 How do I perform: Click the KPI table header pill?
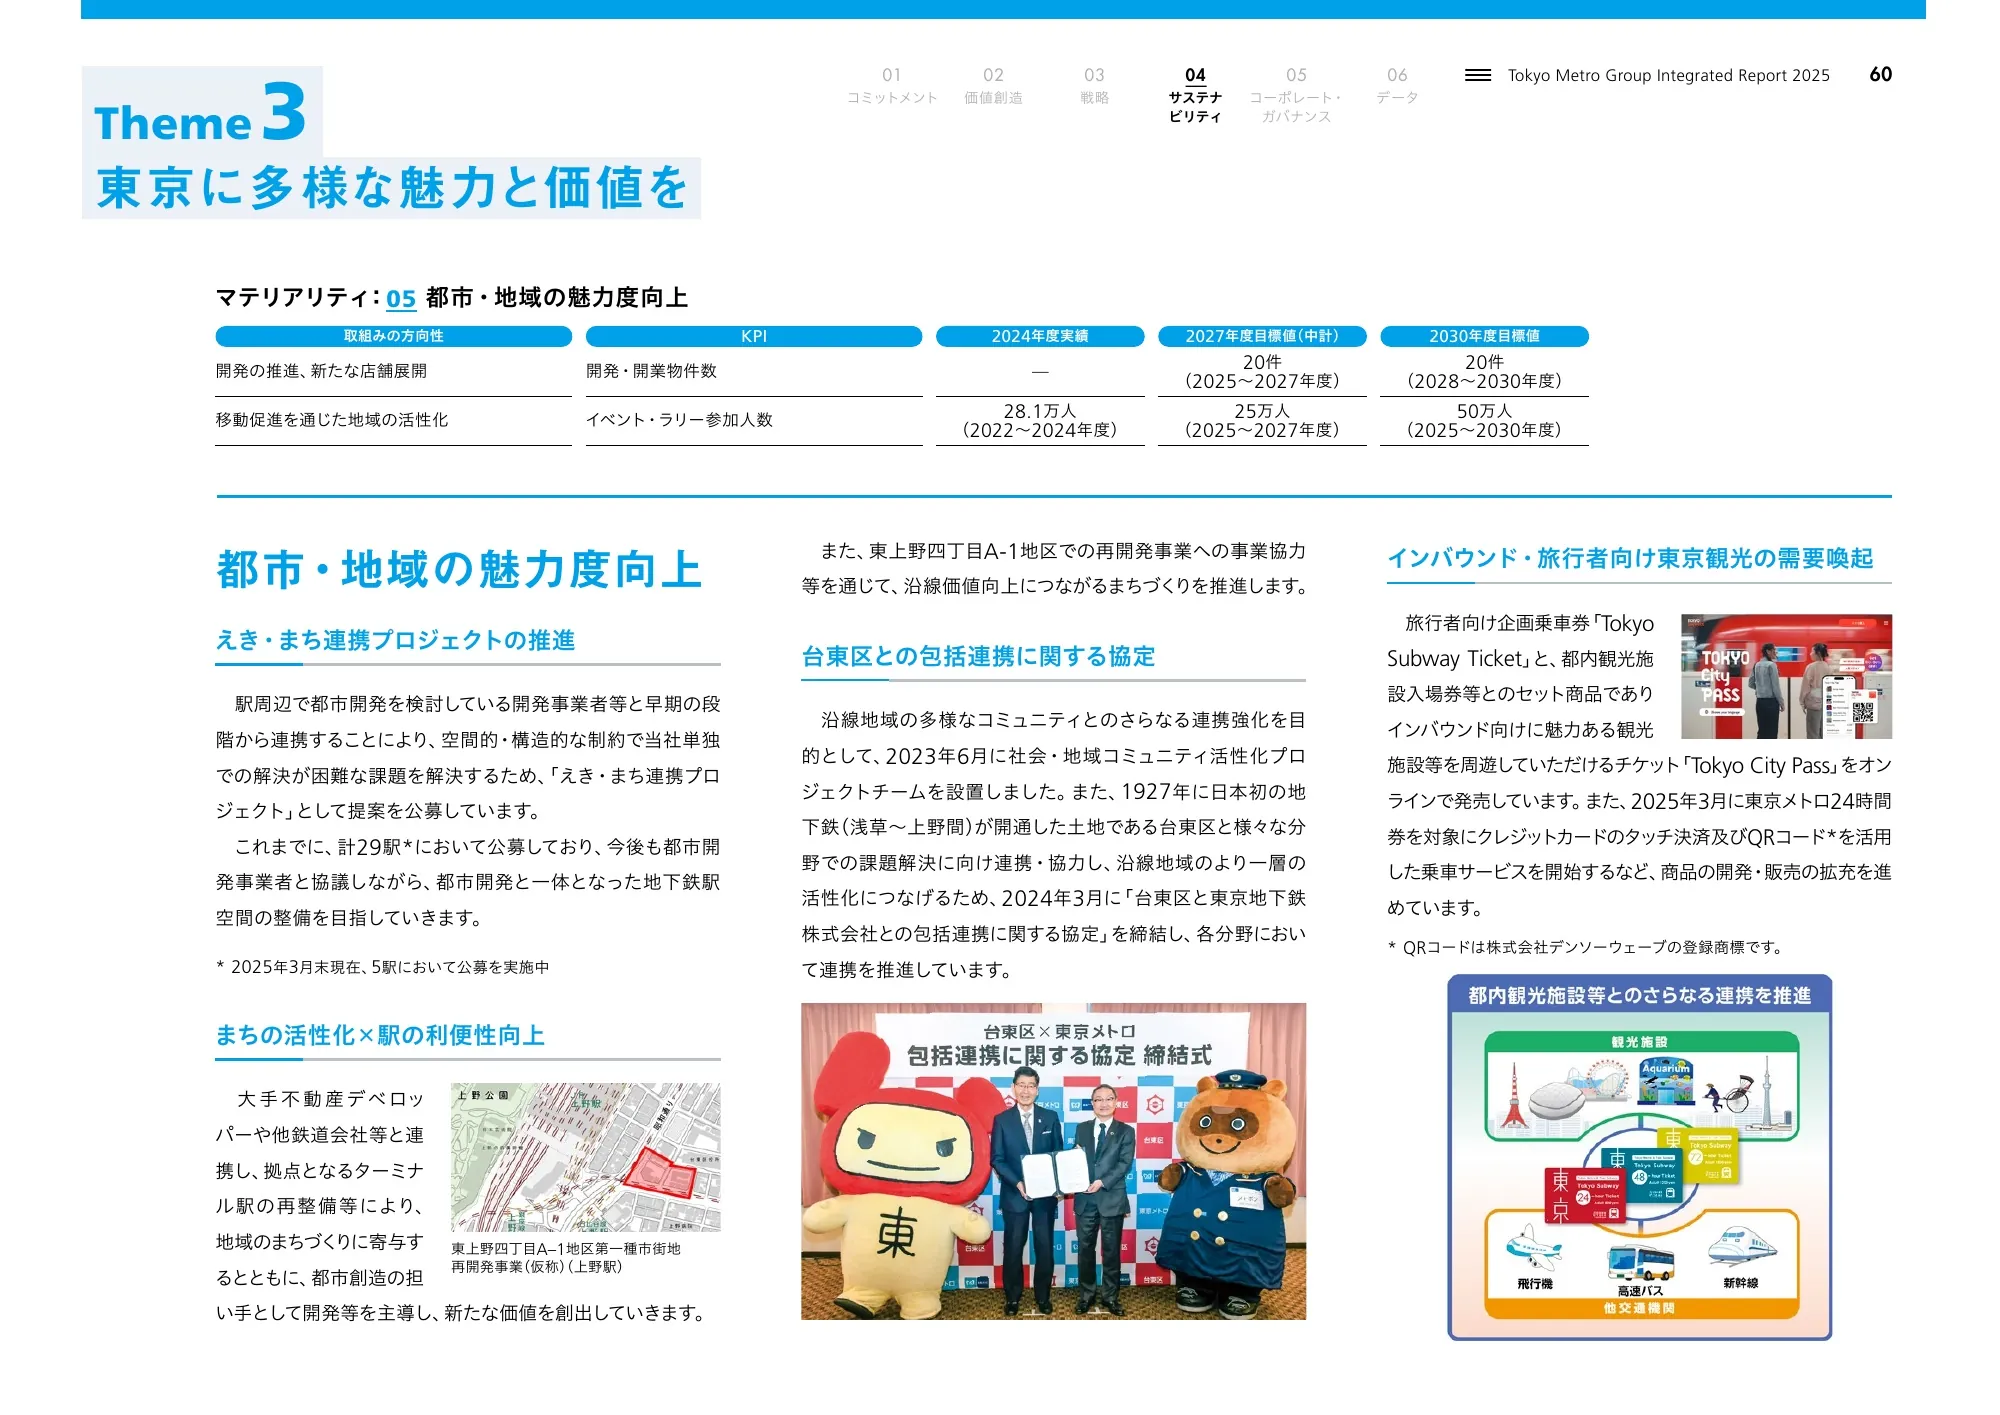pyautogui.click(x=754, y=336)
